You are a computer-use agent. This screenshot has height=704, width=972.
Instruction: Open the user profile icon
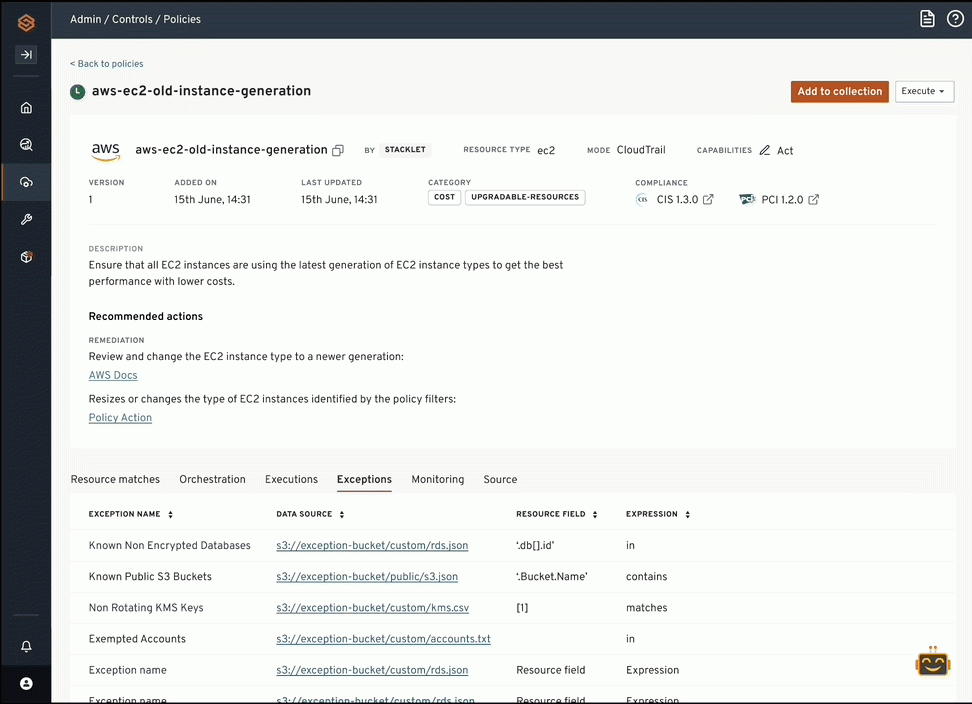(x=26, y=683)
